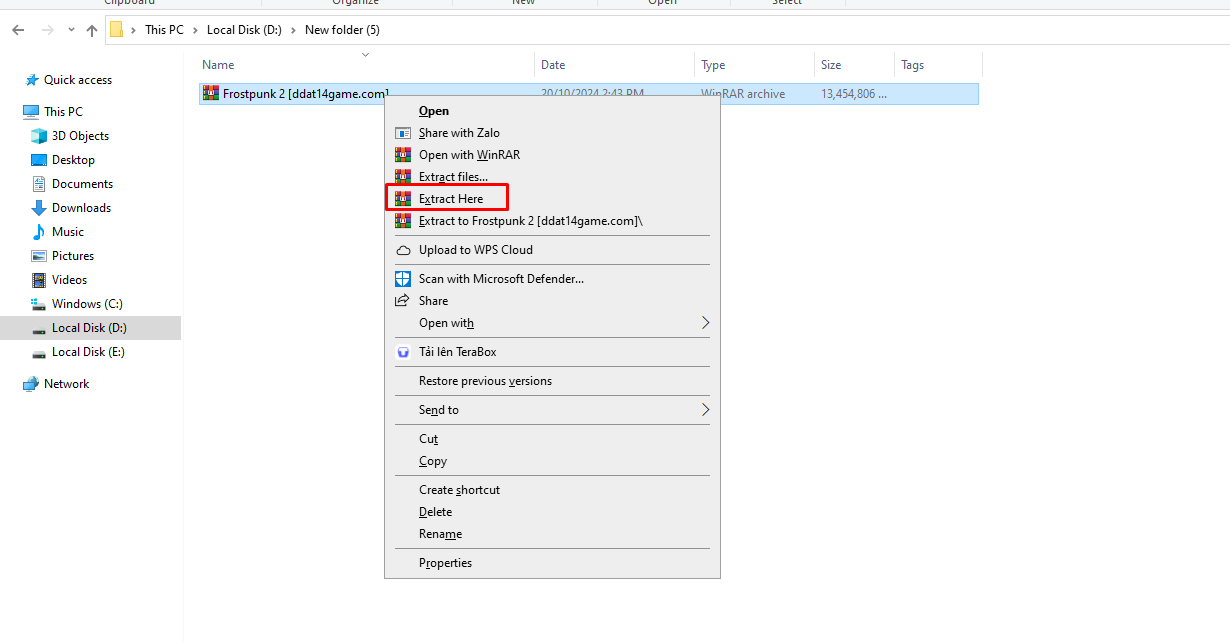The image size is (1230, 642).
Task: Sort by Name column header
Action: [218, 65]
